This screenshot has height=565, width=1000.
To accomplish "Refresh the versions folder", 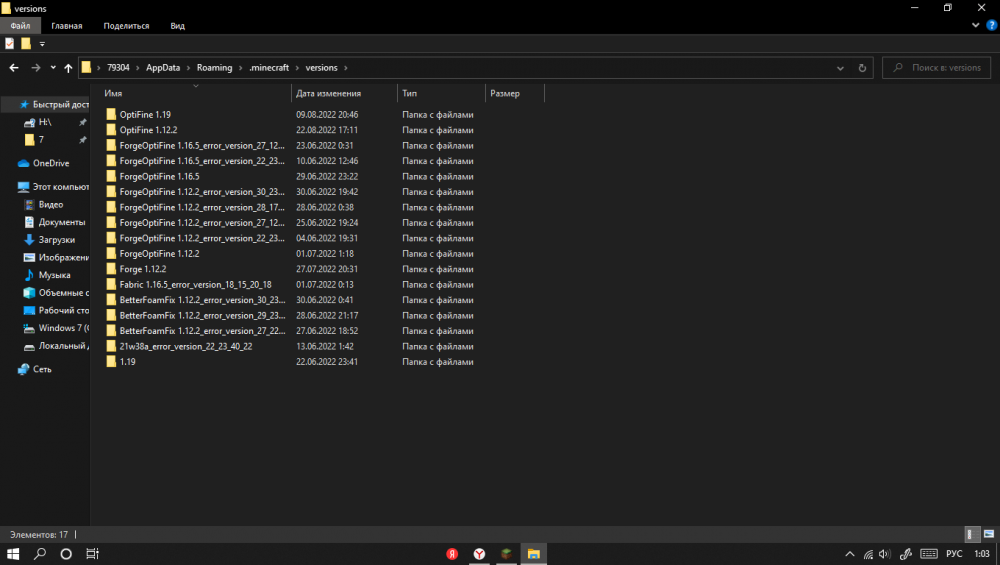I will click(x=862, y=68).
